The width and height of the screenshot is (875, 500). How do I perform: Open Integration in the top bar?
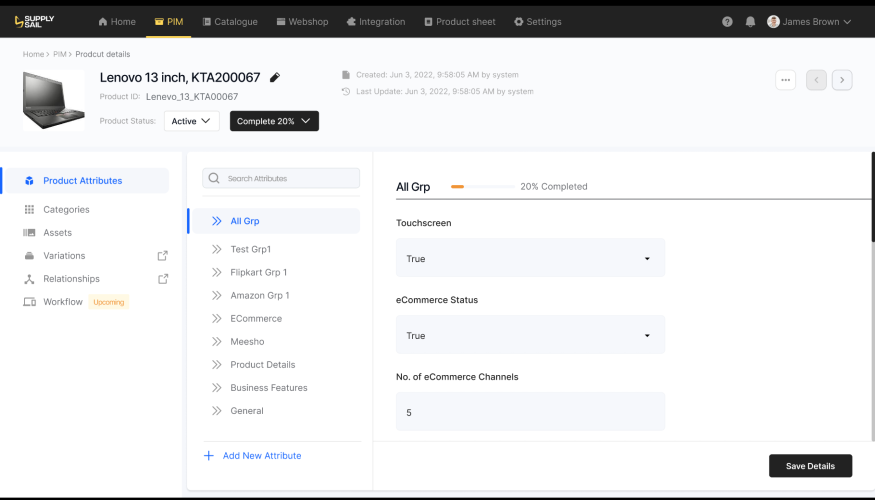click(376, 22)
